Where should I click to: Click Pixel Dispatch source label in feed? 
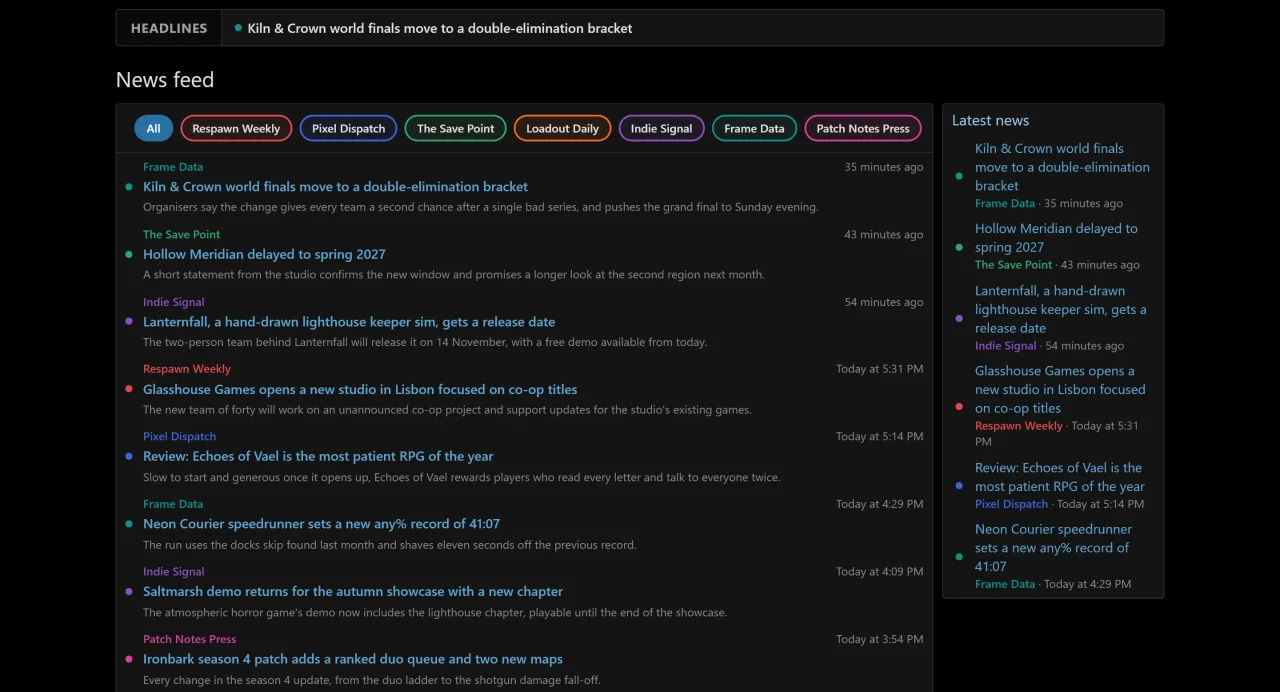point(179,436)
